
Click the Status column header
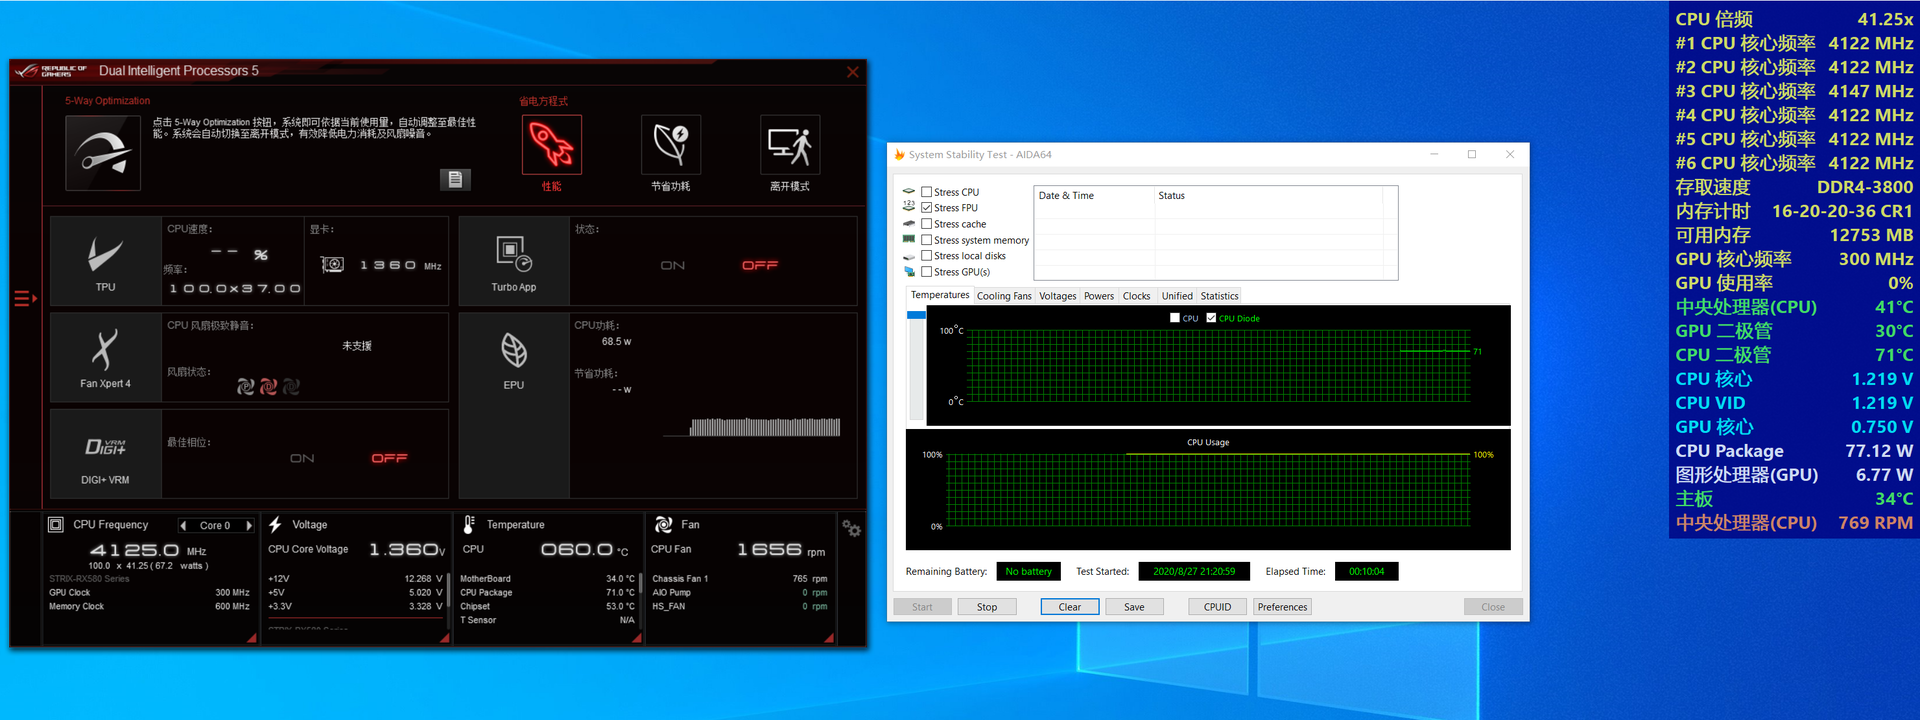pos(1268,196)
